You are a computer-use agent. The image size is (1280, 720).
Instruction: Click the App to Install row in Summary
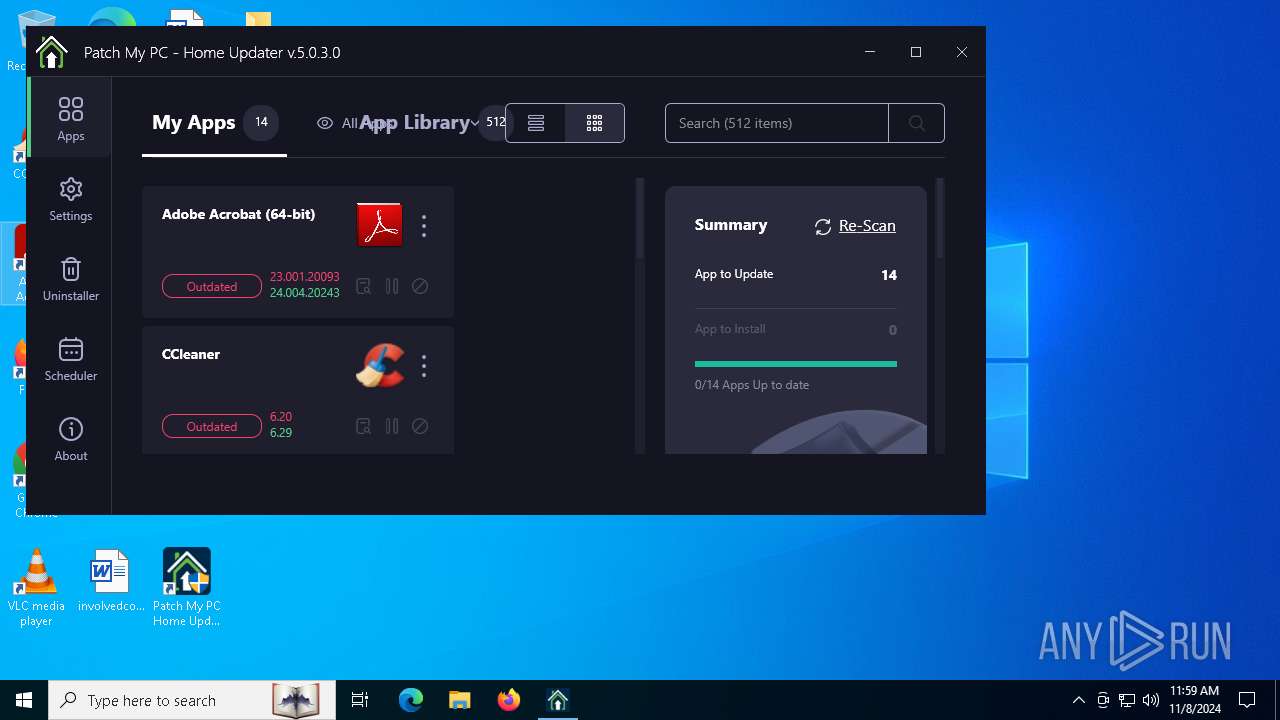[x=796, y=329]
